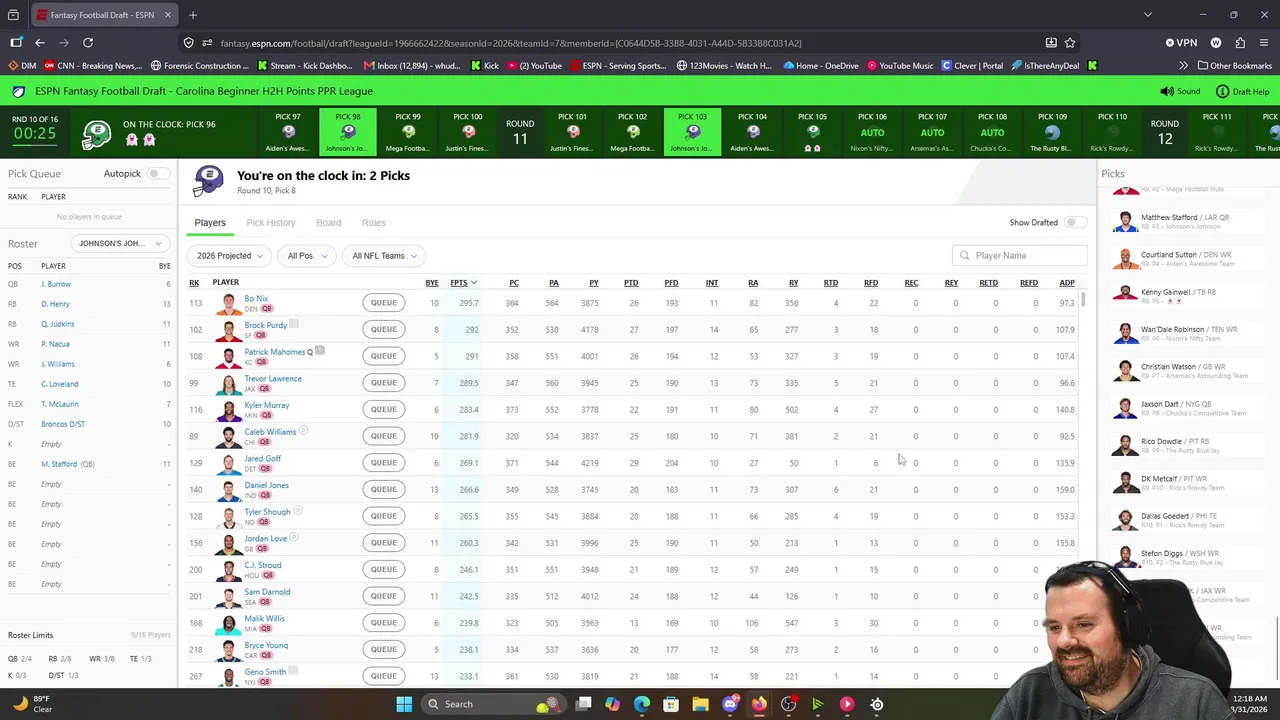This screenshot has height=720, width=1280.
Task: Open the All NFL Teams filter dropdown
Action: click(x=384, y=256)
